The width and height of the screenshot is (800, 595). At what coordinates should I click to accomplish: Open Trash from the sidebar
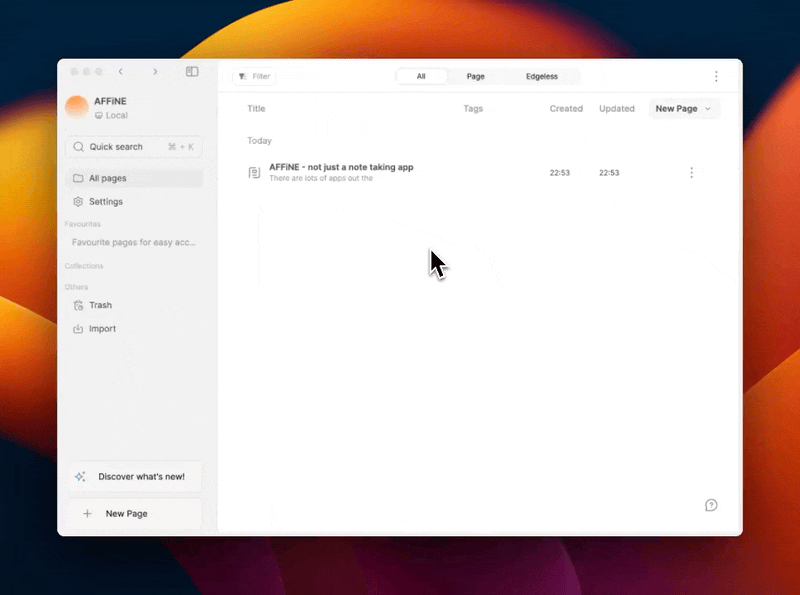pos(134,305)
